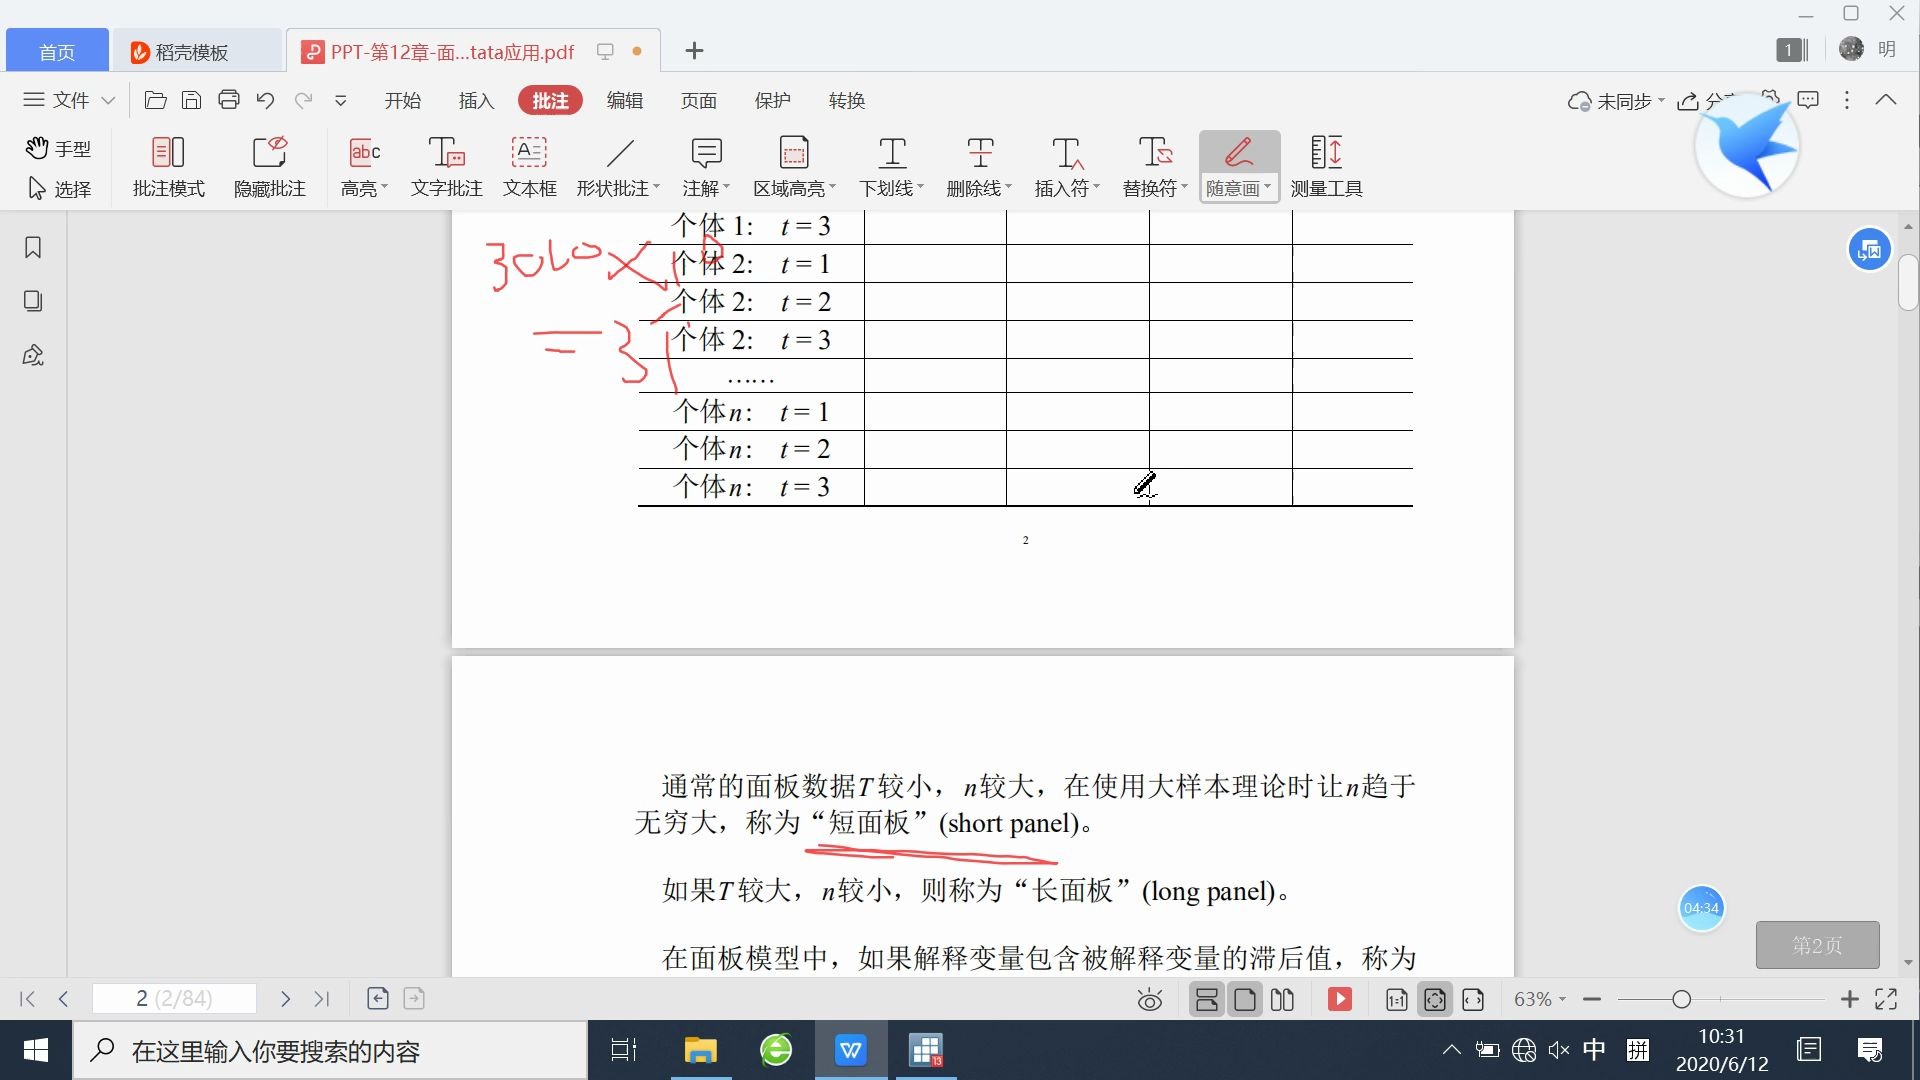1920x1080 pixels.
Task: Go to the next page arrow button
Action: click(x=285, y=999)
